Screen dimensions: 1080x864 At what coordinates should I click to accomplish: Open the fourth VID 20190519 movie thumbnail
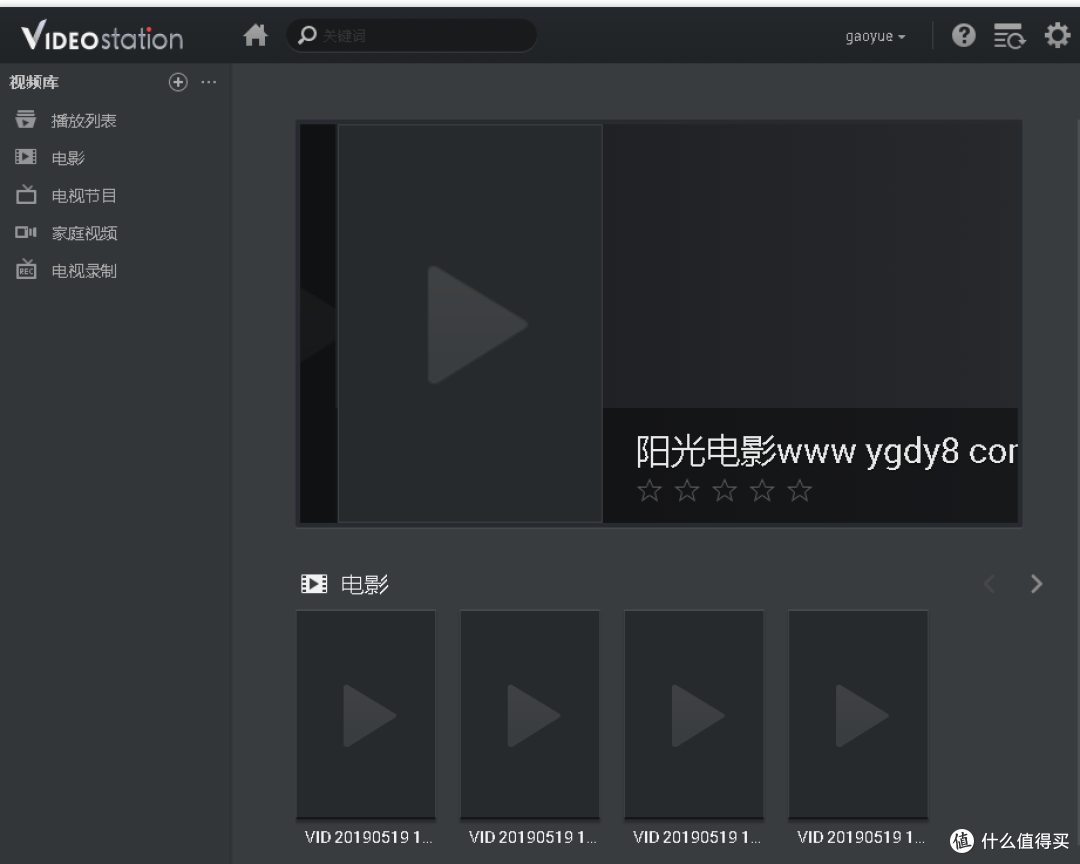[858, 714]
